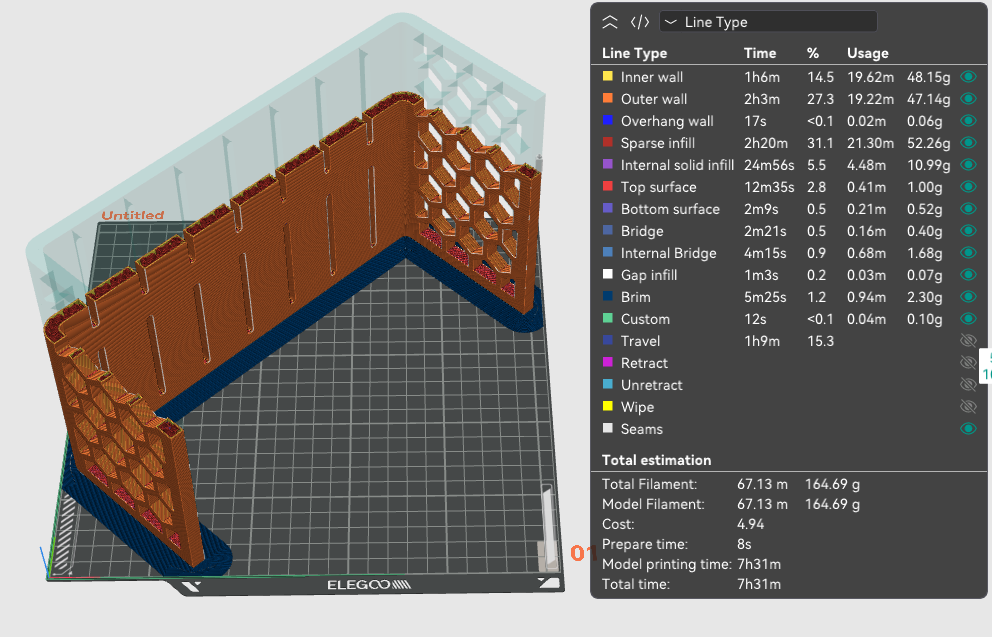The width and height of the screenshot is (992, 637).
Task: Show Wipe moves with eye icon
Action: [968, 407]
